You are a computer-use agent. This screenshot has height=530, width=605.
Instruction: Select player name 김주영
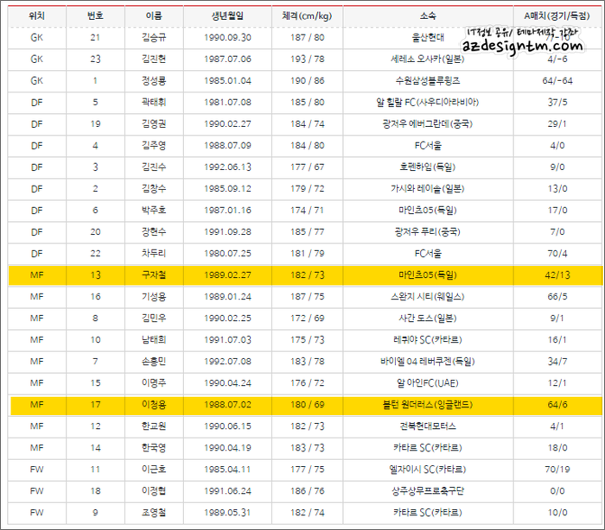click(154, 146)
